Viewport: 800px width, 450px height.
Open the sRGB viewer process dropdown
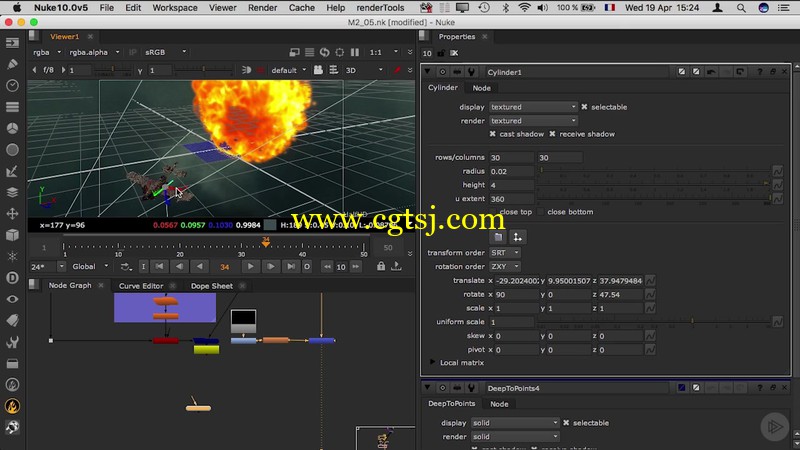[165, 52]
